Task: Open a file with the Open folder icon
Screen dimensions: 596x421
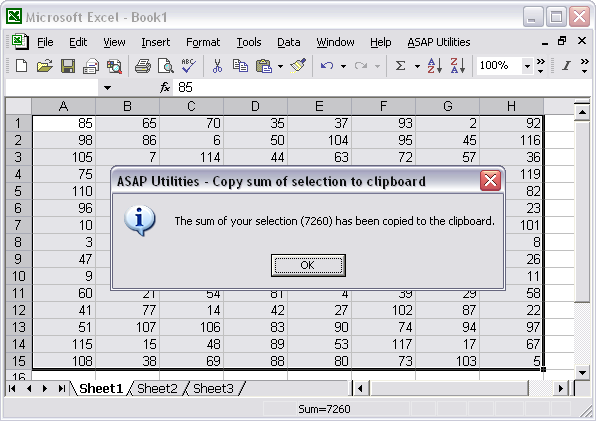Action: coord(45,66)
